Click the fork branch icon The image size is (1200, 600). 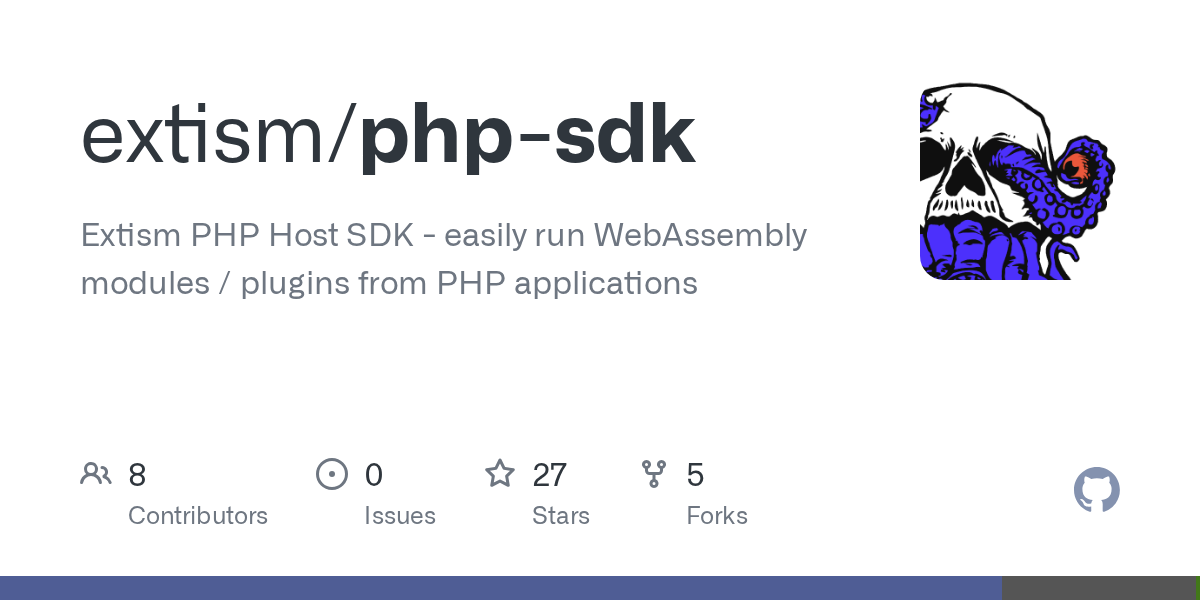pyautogui.click(x=654, y=474)
